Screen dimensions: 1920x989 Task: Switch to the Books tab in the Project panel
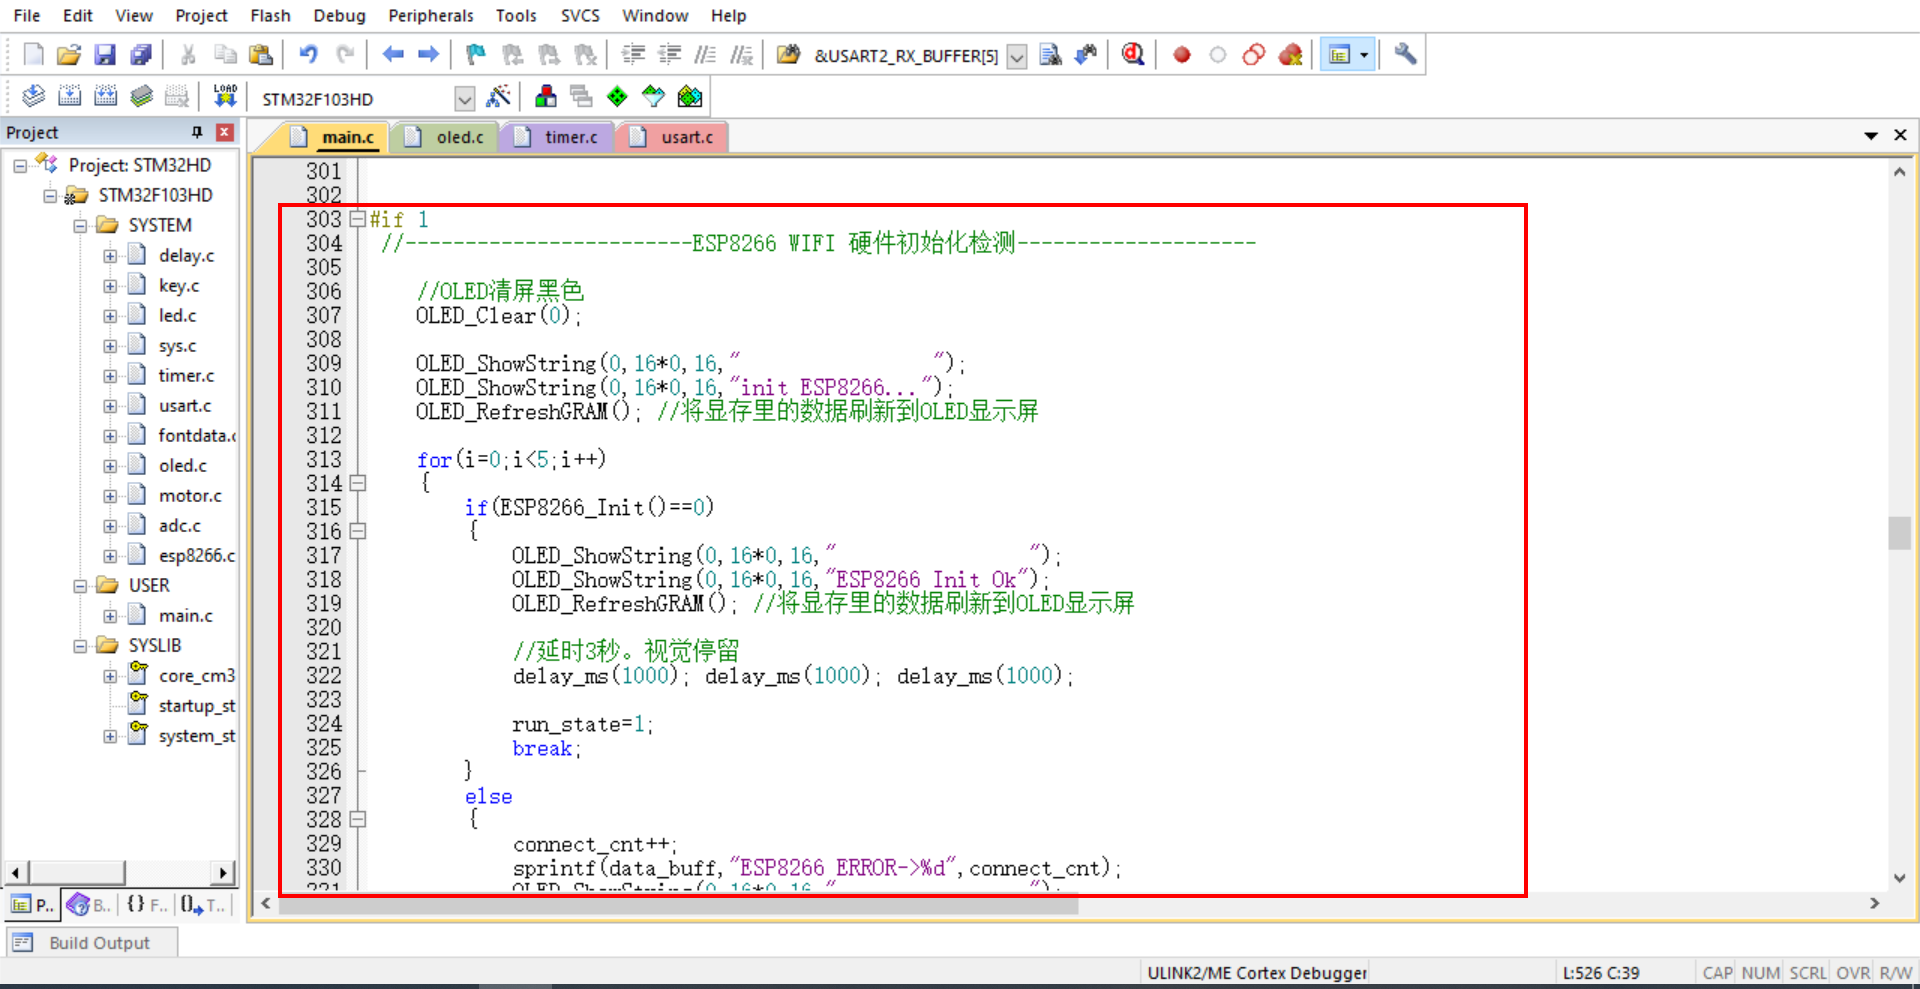89,905
